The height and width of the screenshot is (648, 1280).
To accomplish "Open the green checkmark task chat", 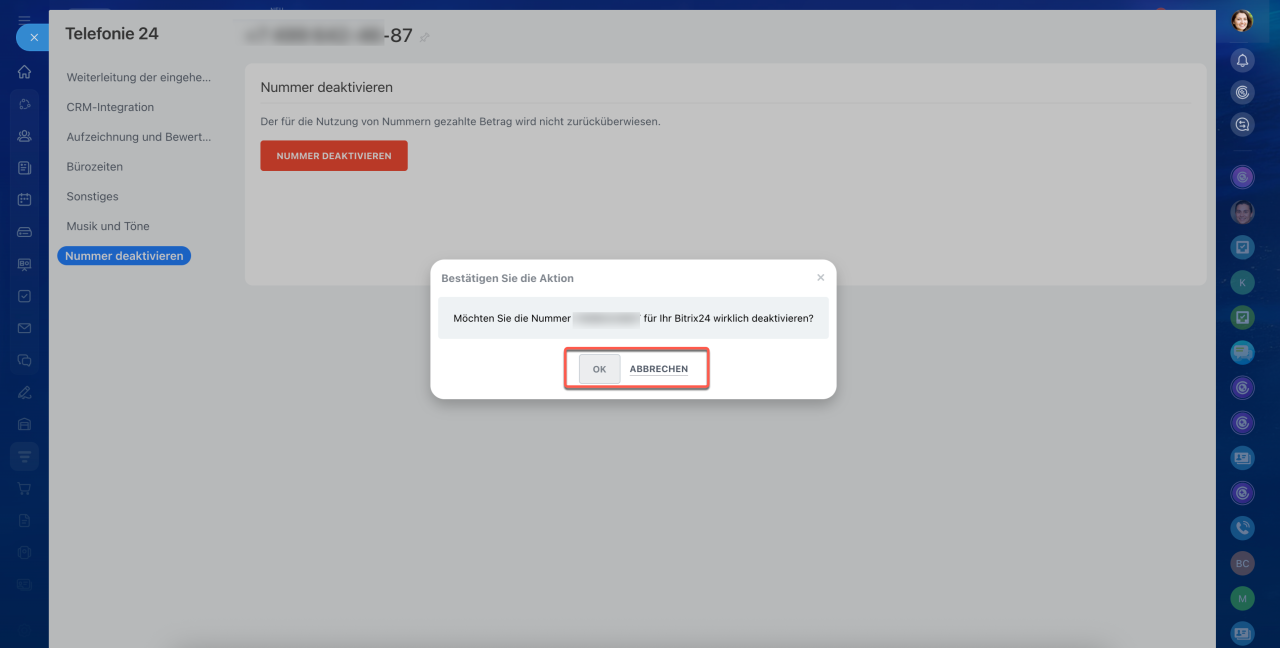I will (1242, 318).
